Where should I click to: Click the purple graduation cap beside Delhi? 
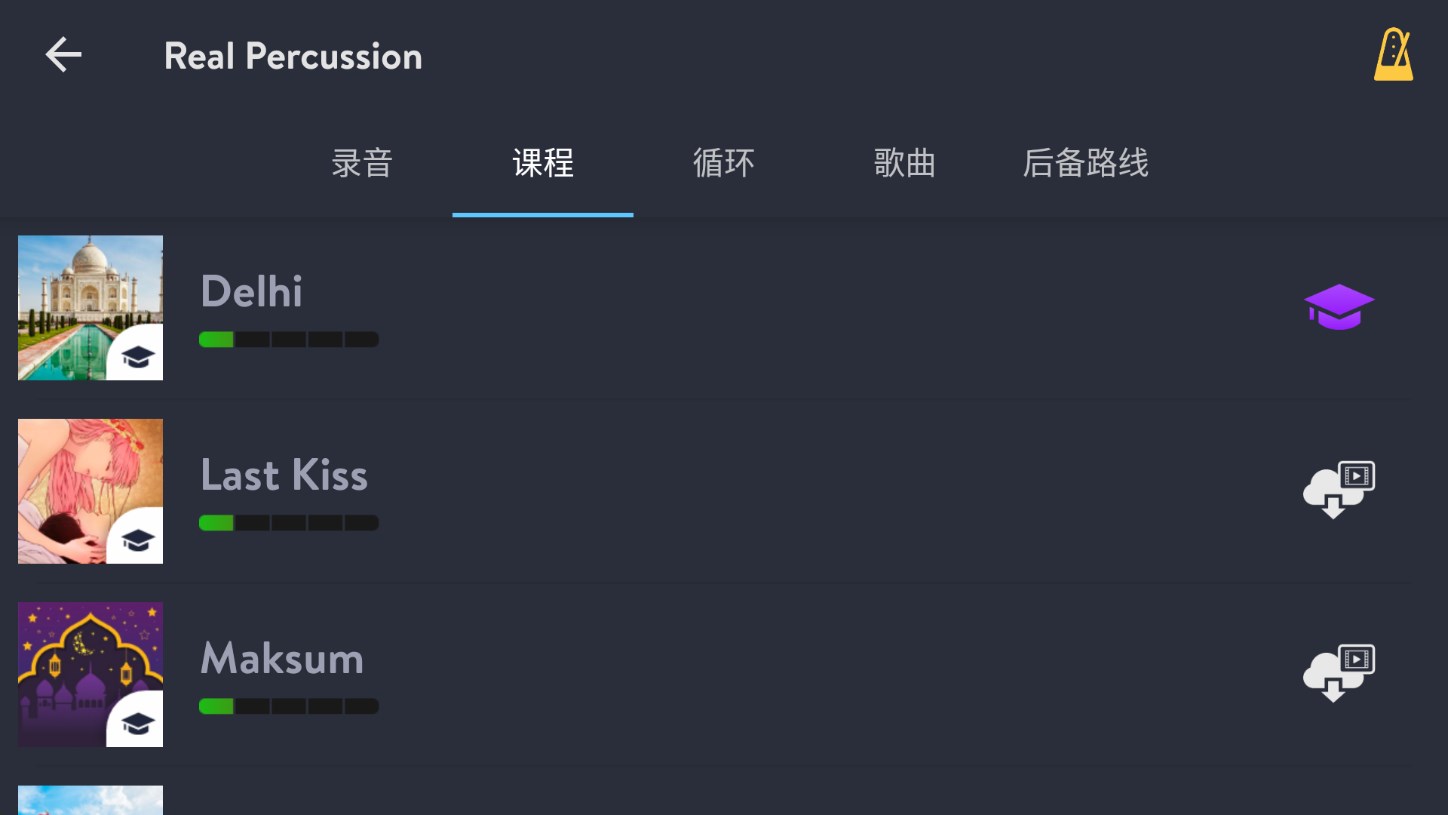(1339, 307)
